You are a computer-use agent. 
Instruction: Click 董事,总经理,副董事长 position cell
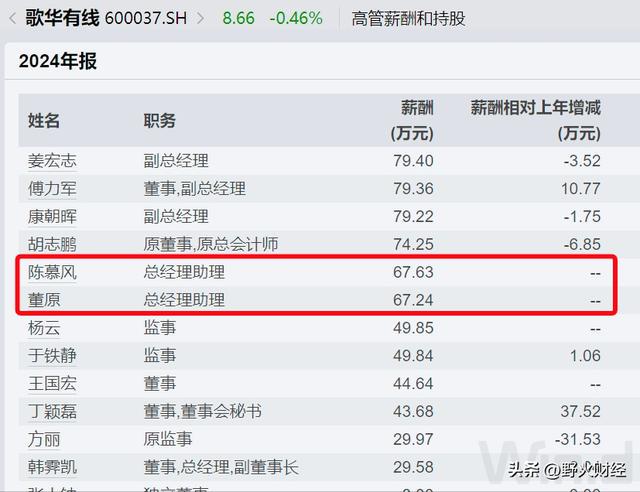(x=221, y=467)
